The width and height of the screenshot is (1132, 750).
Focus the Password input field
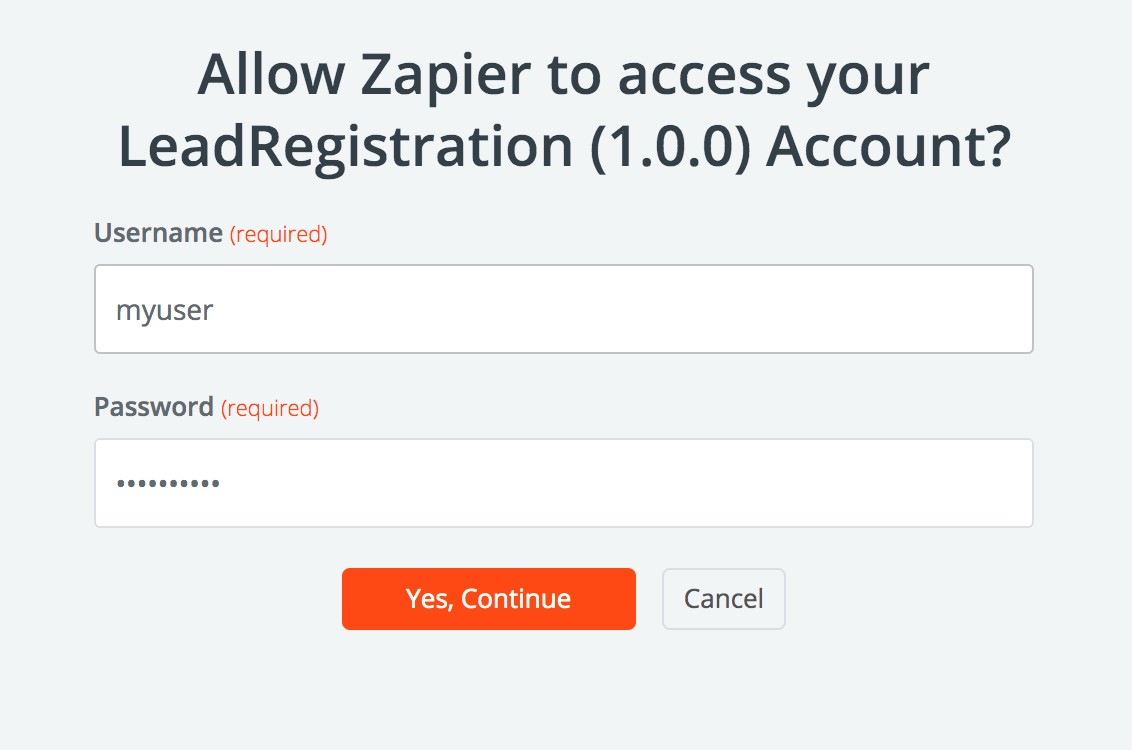[x=563, y=483]
